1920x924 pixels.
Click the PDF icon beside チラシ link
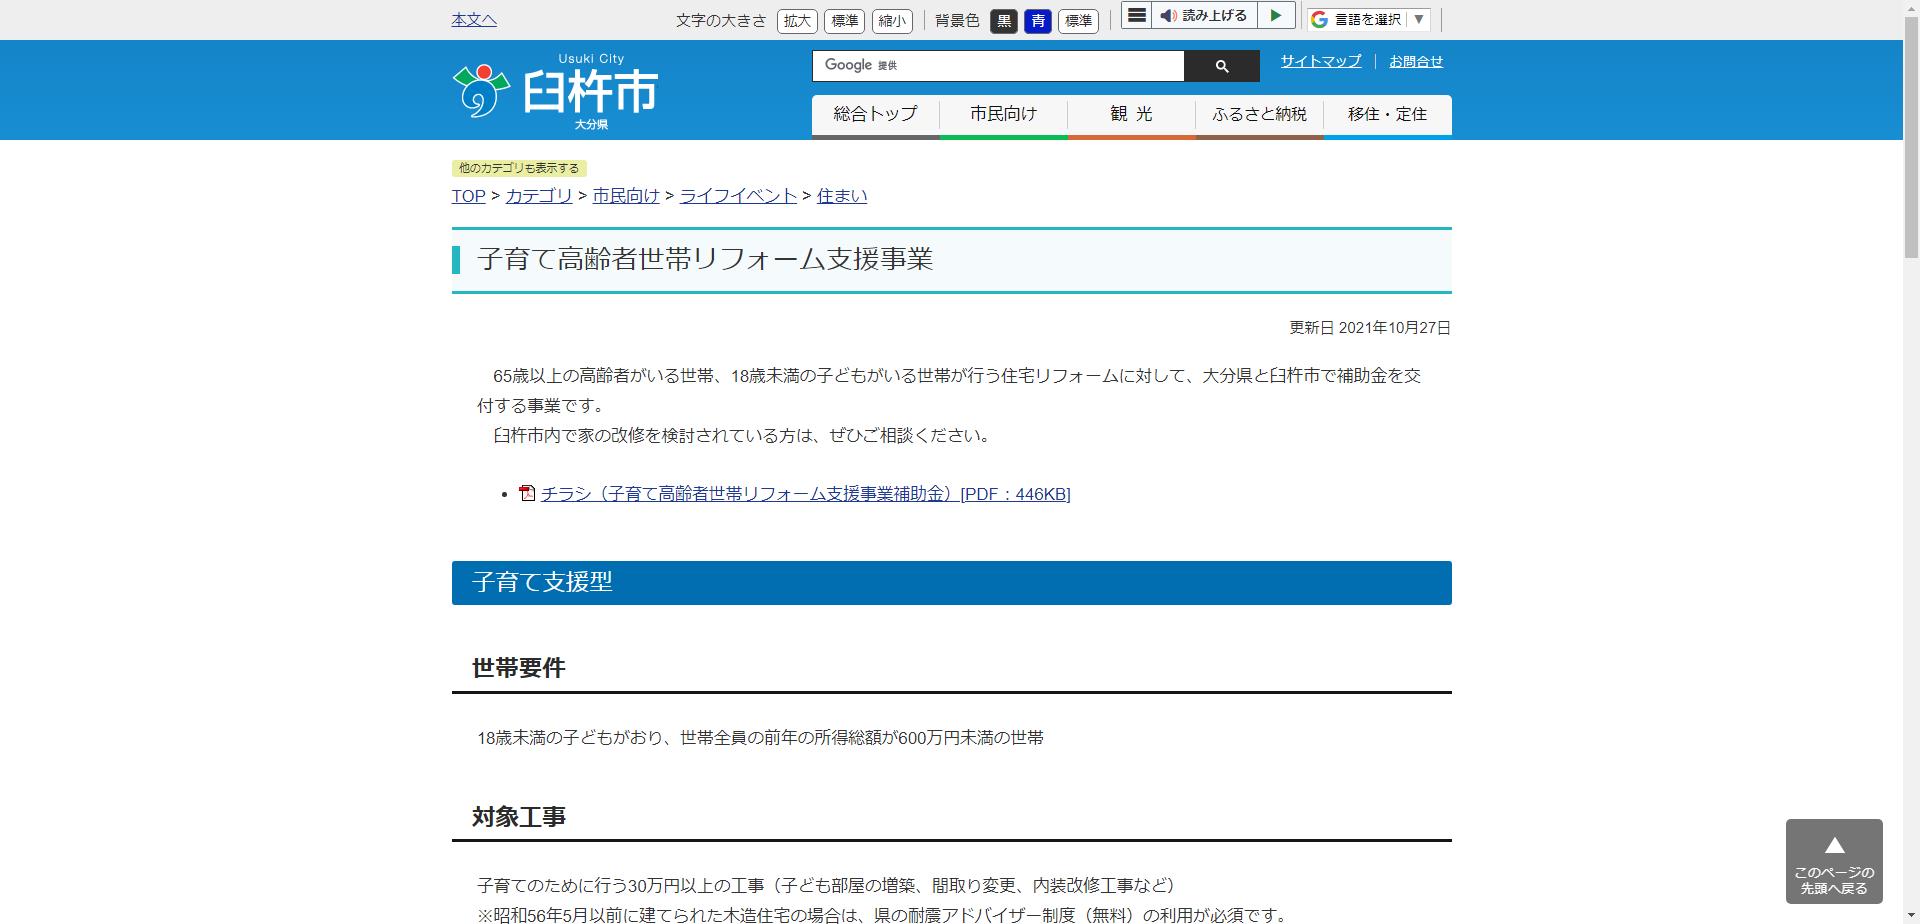pos(527,493)
